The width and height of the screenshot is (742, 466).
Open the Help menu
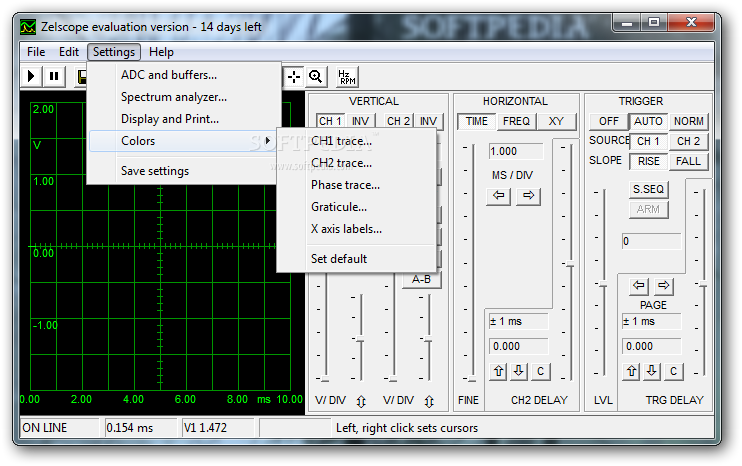[x=161, y=52]
